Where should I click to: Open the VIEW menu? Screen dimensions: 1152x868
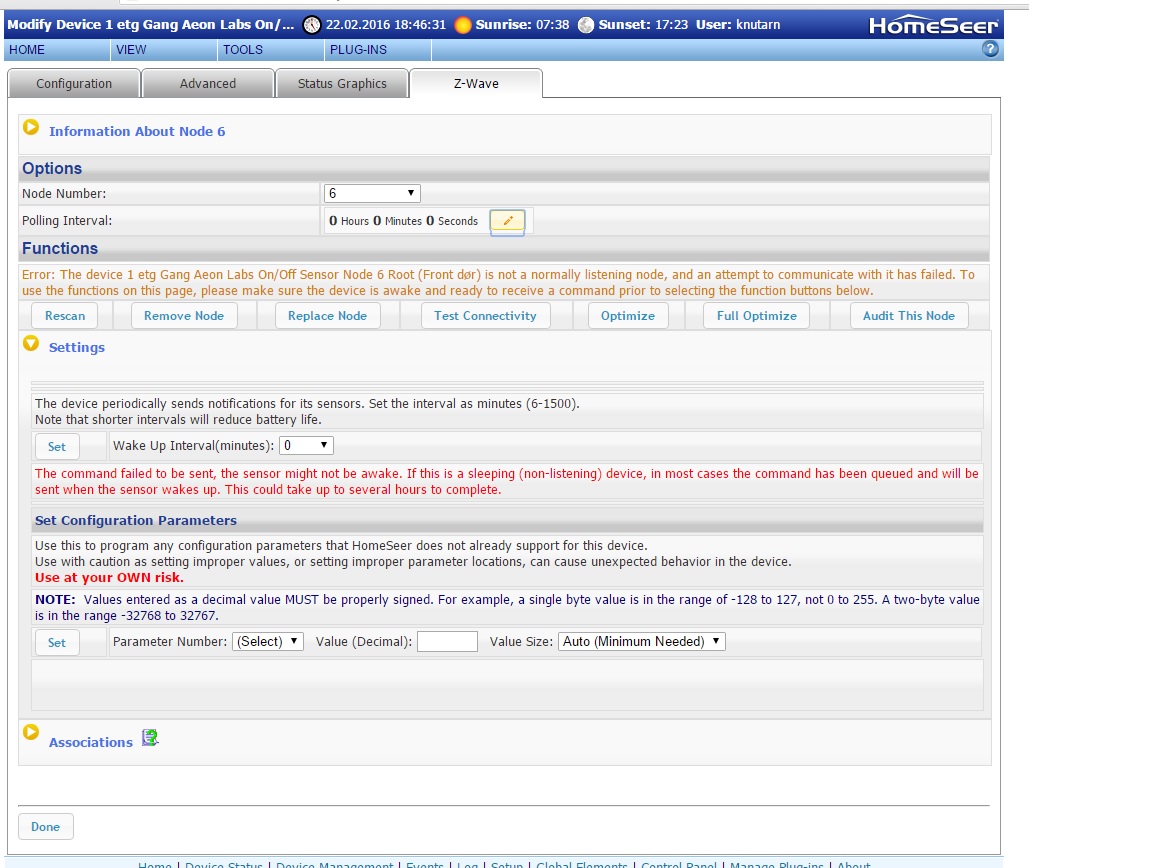(132, 49)
